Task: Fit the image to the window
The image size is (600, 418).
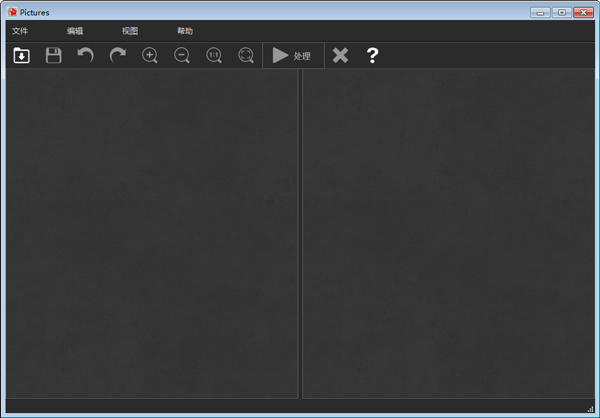Action: tap(246, 56)
